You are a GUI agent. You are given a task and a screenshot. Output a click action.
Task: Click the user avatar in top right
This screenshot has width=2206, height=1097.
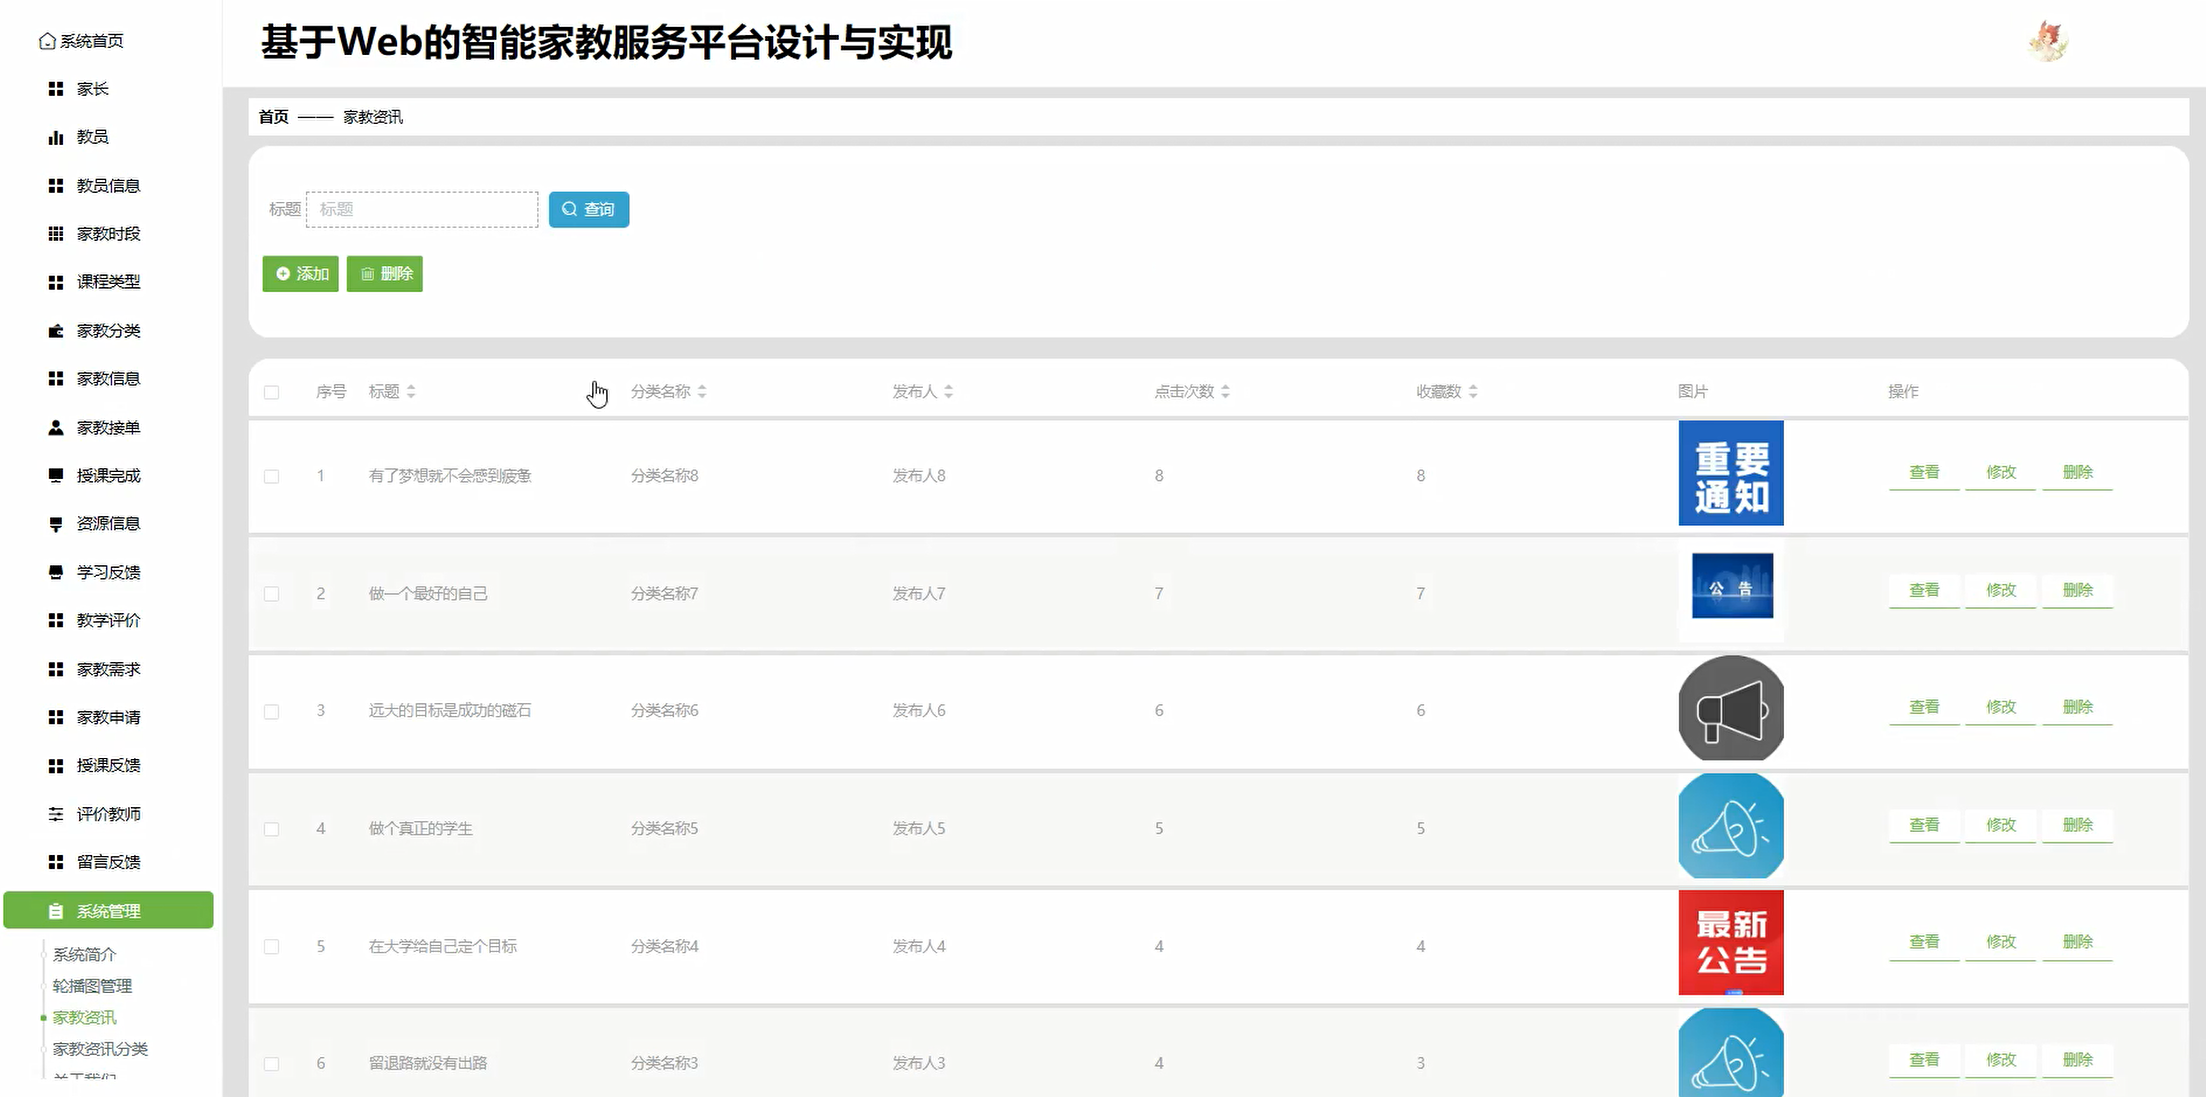(x=2047, y=42)
